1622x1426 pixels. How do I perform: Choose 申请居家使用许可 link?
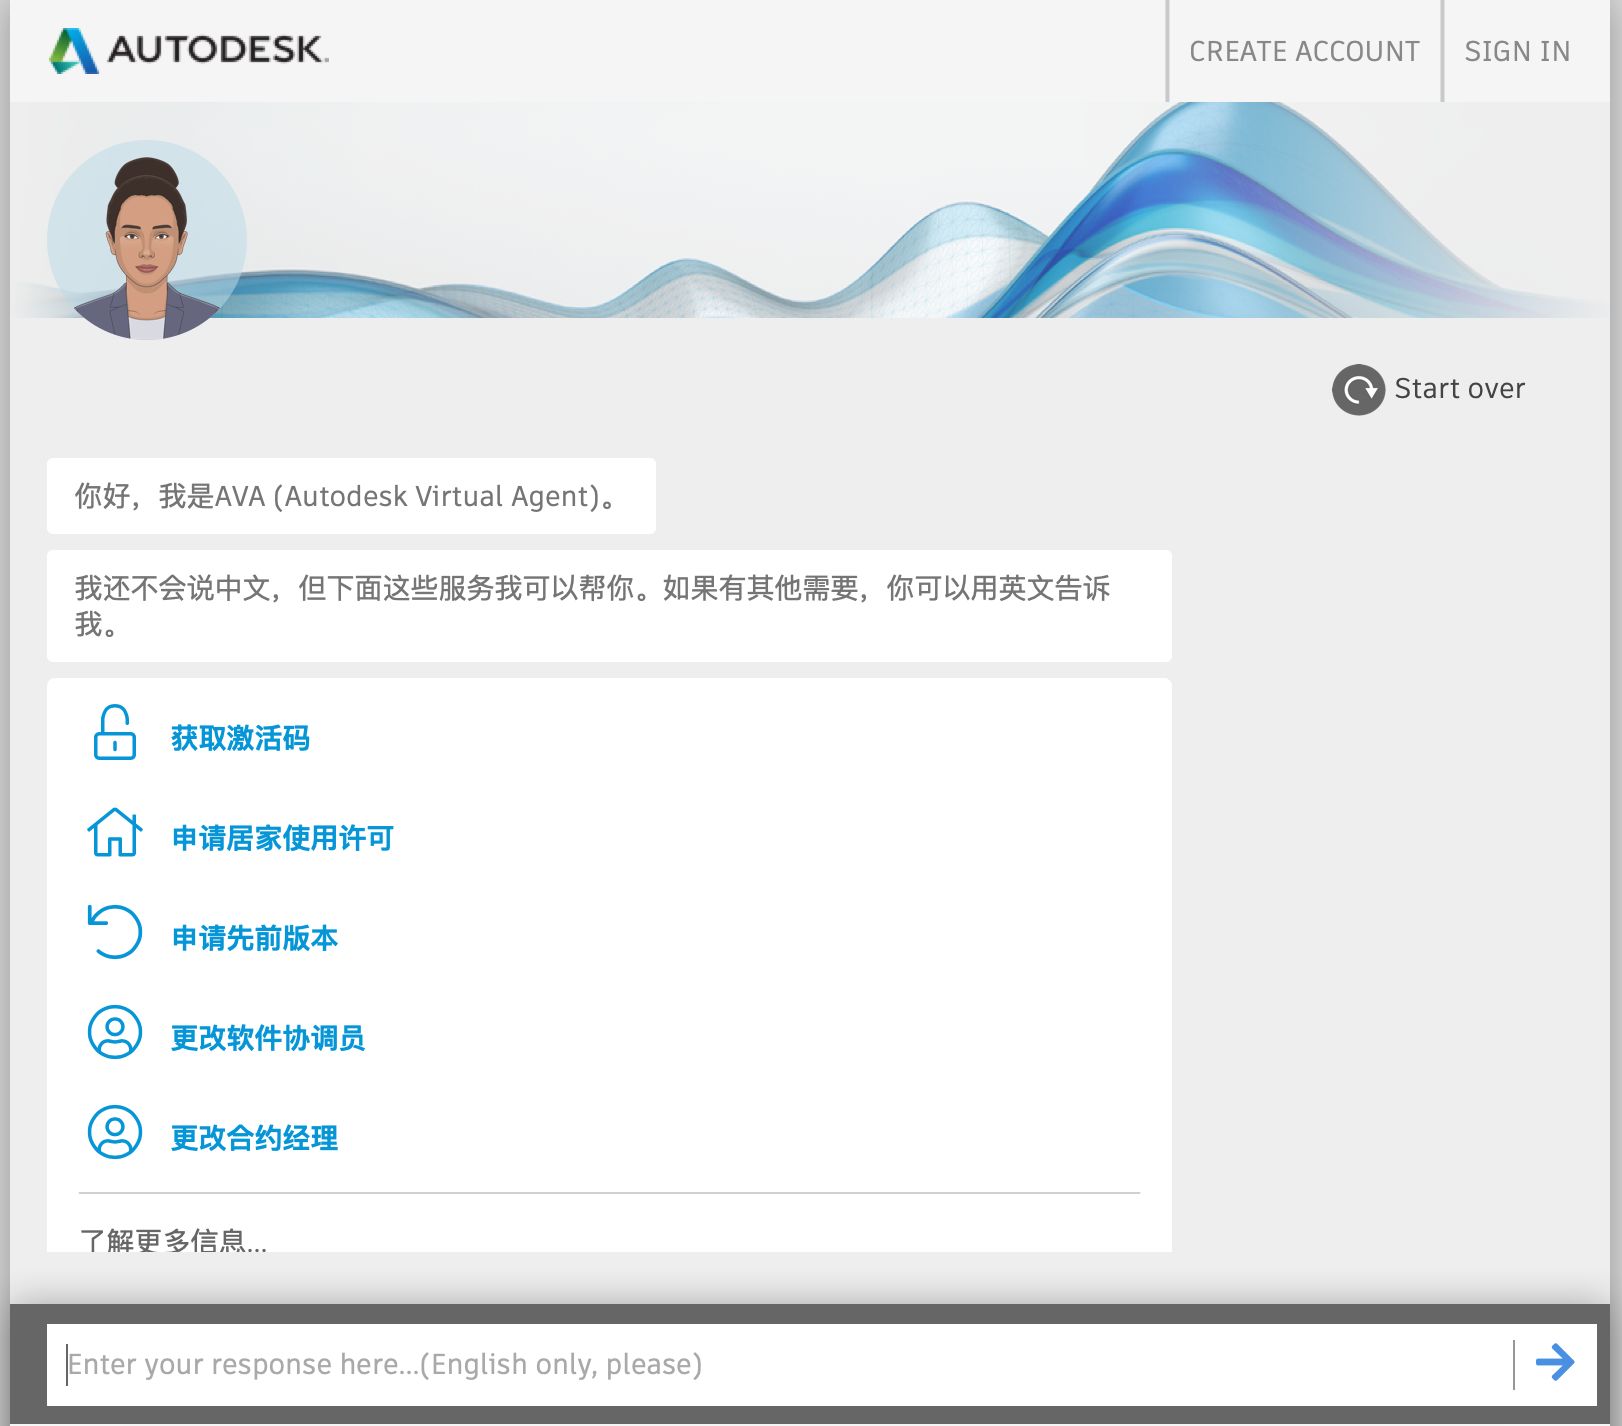(283, 838)
